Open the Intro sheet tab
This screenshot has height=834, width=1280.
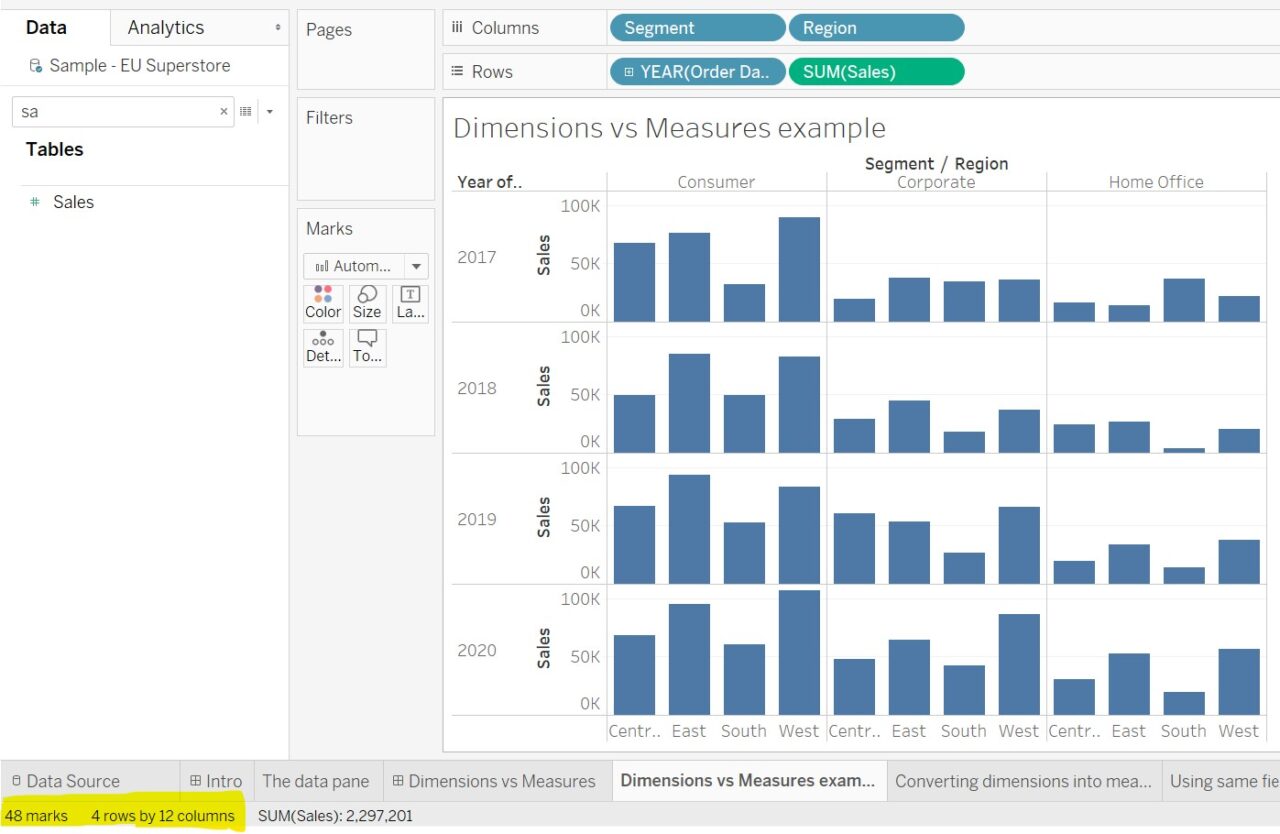pyautogui.click(x=215, y=781)
